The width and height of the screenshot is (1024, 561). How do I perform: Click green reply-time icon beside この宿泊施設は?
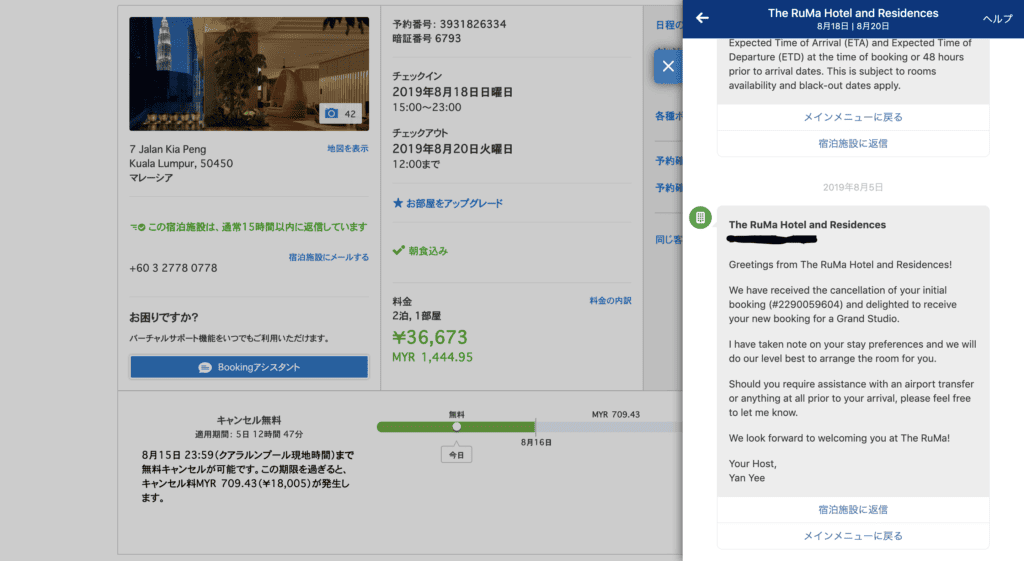pos(137,227)
